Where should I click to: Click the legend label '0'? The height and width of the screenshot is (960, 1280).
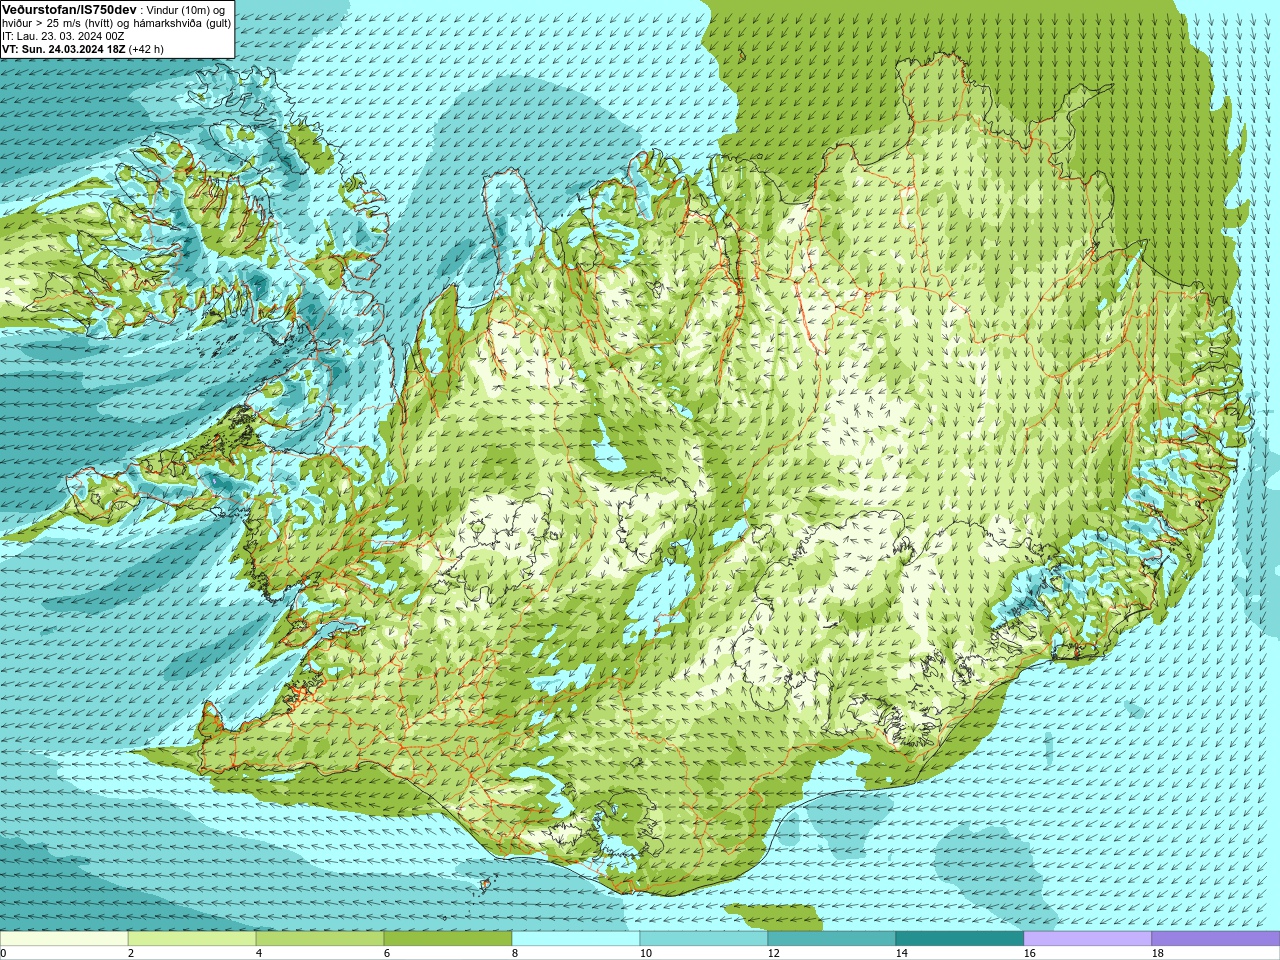[3, 953]
